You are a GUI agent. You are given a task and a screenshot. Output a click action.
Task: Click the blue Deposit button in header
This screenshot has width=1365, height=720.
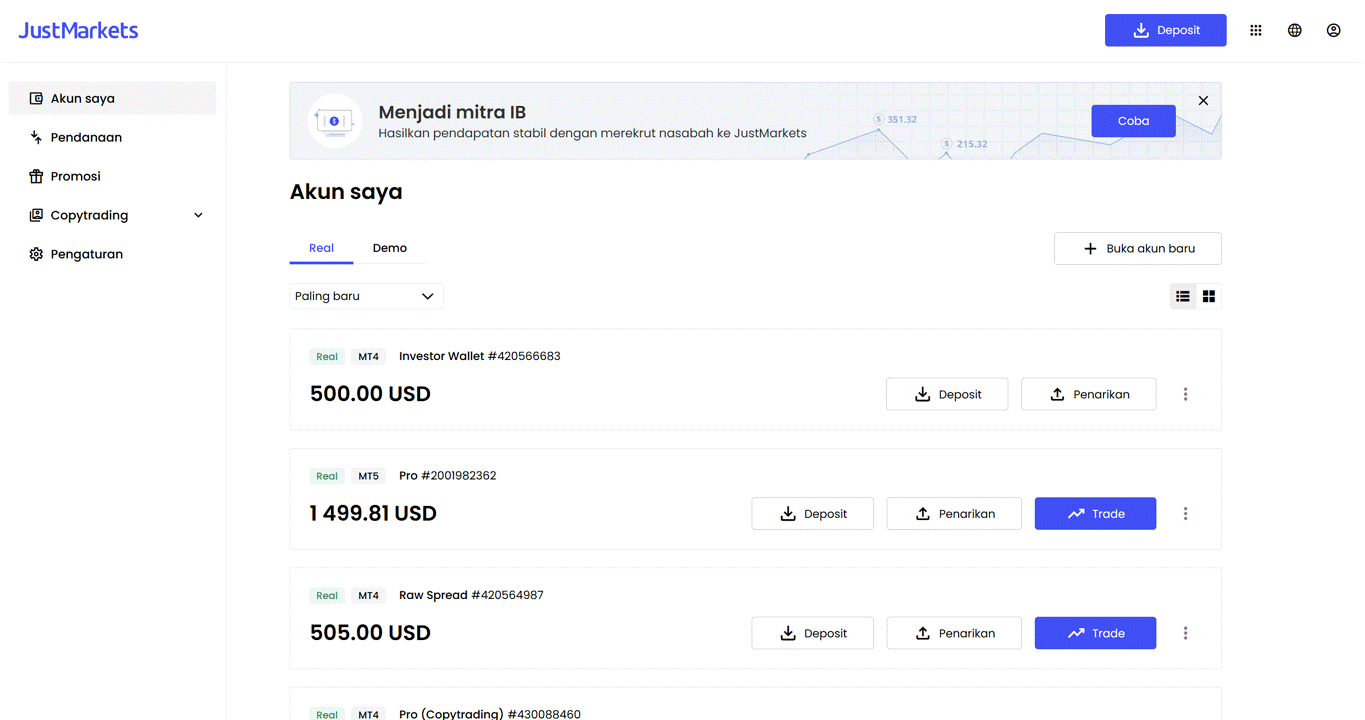1166,30
